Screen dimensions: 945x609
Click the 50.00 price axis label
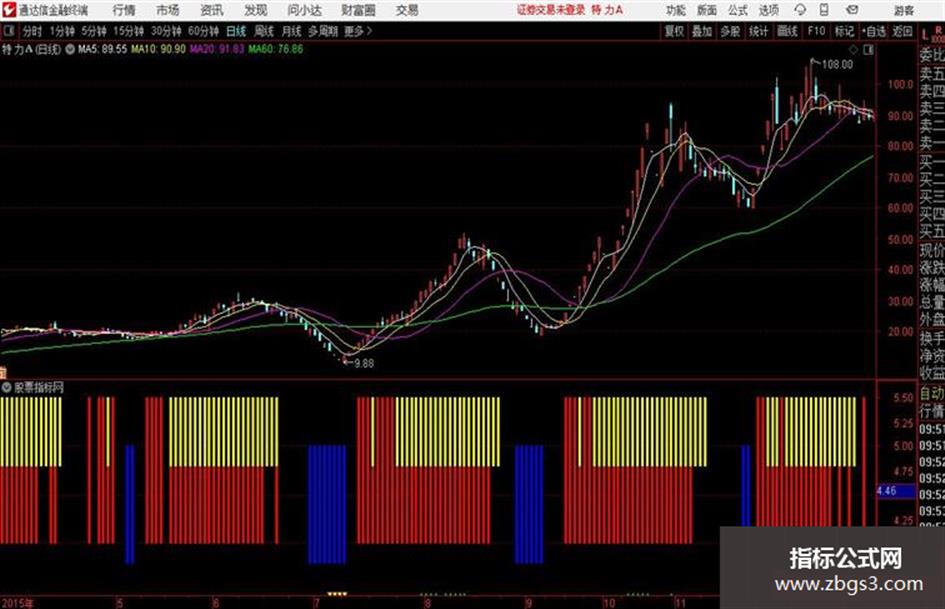[x=900, y=239]
